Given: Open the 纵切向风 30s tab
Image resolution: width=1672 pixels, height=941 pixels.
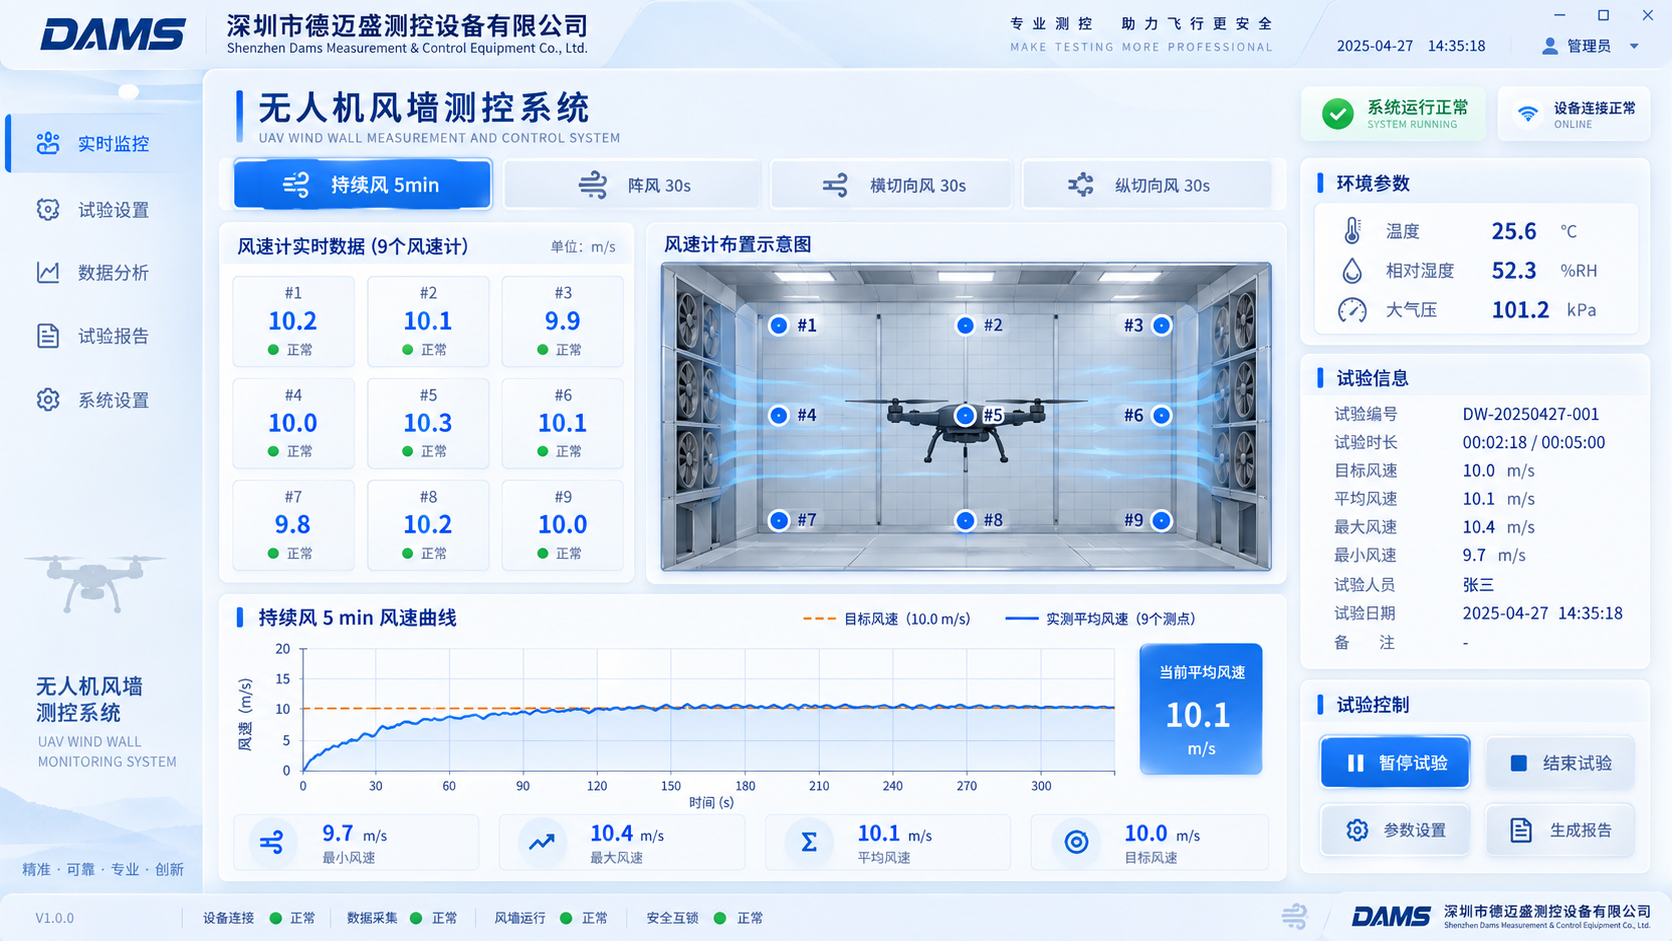Looking at the screenshot, I should coord(1147,185).
